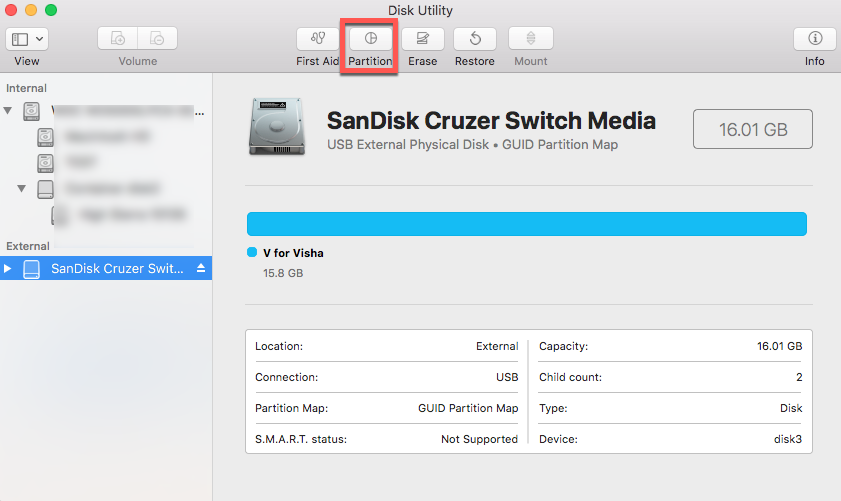Screen dimensions: 841x501
Task: Run First Aid on the disk
Action: pyautogui.click(x=318, y=38)
